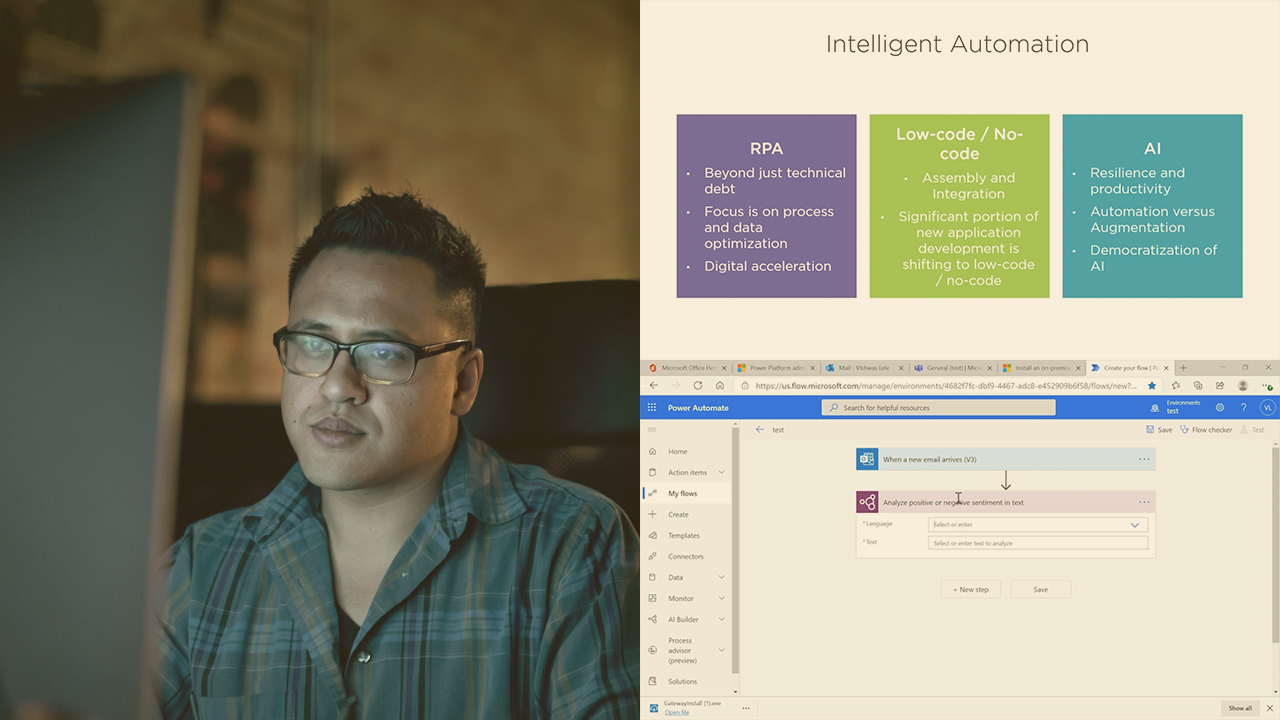Collapse the left navigation hamburger menu
1280x720 pixels.
652,430
